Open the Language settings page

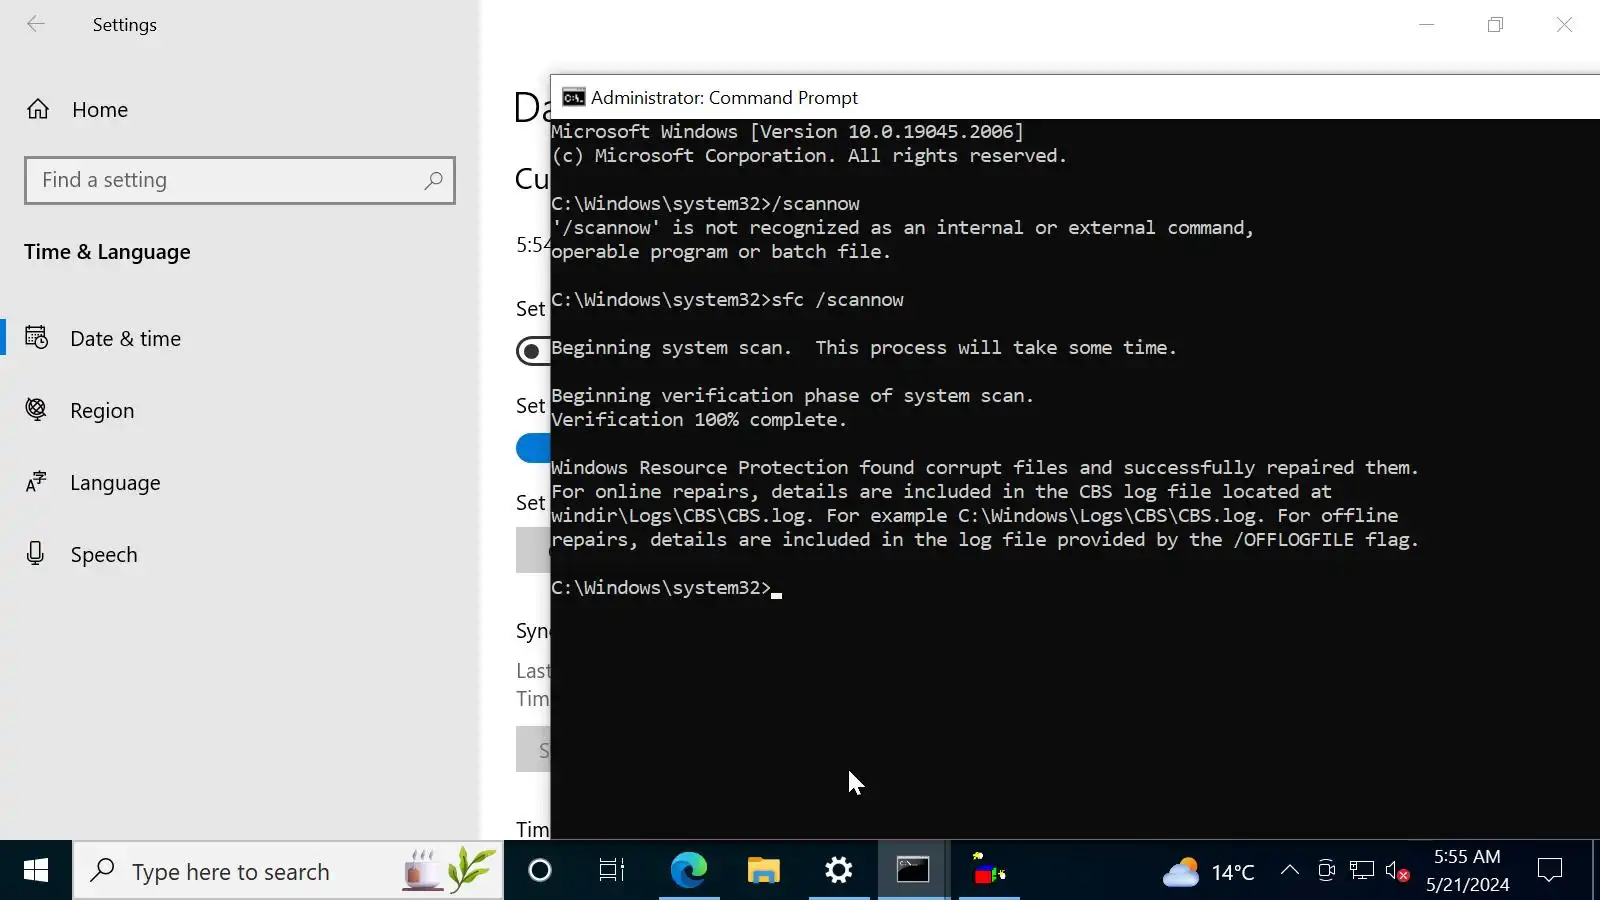tap(240, 482)
